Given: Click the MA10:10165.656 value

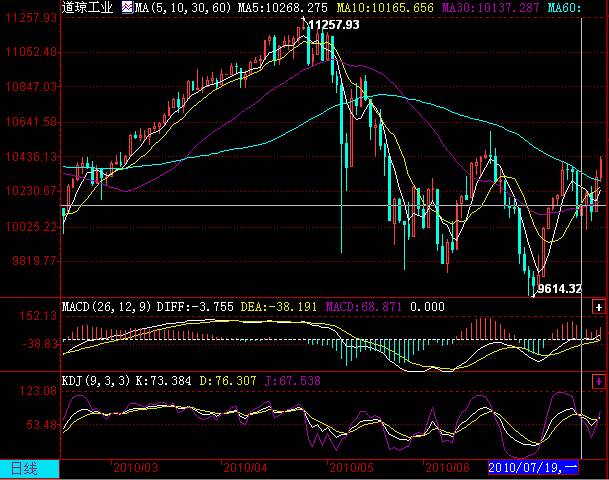Looking at the screenshot, I should click(x=385, y=7).
